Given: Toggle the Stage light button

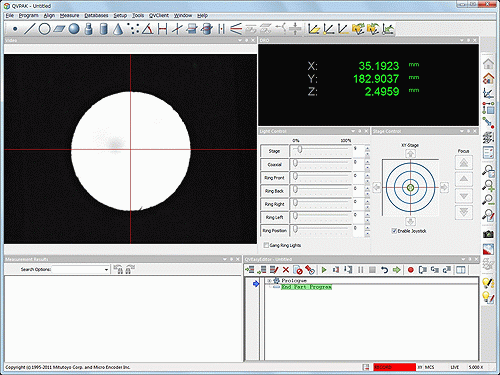Looking at the screenshot, I should [274, 151].
